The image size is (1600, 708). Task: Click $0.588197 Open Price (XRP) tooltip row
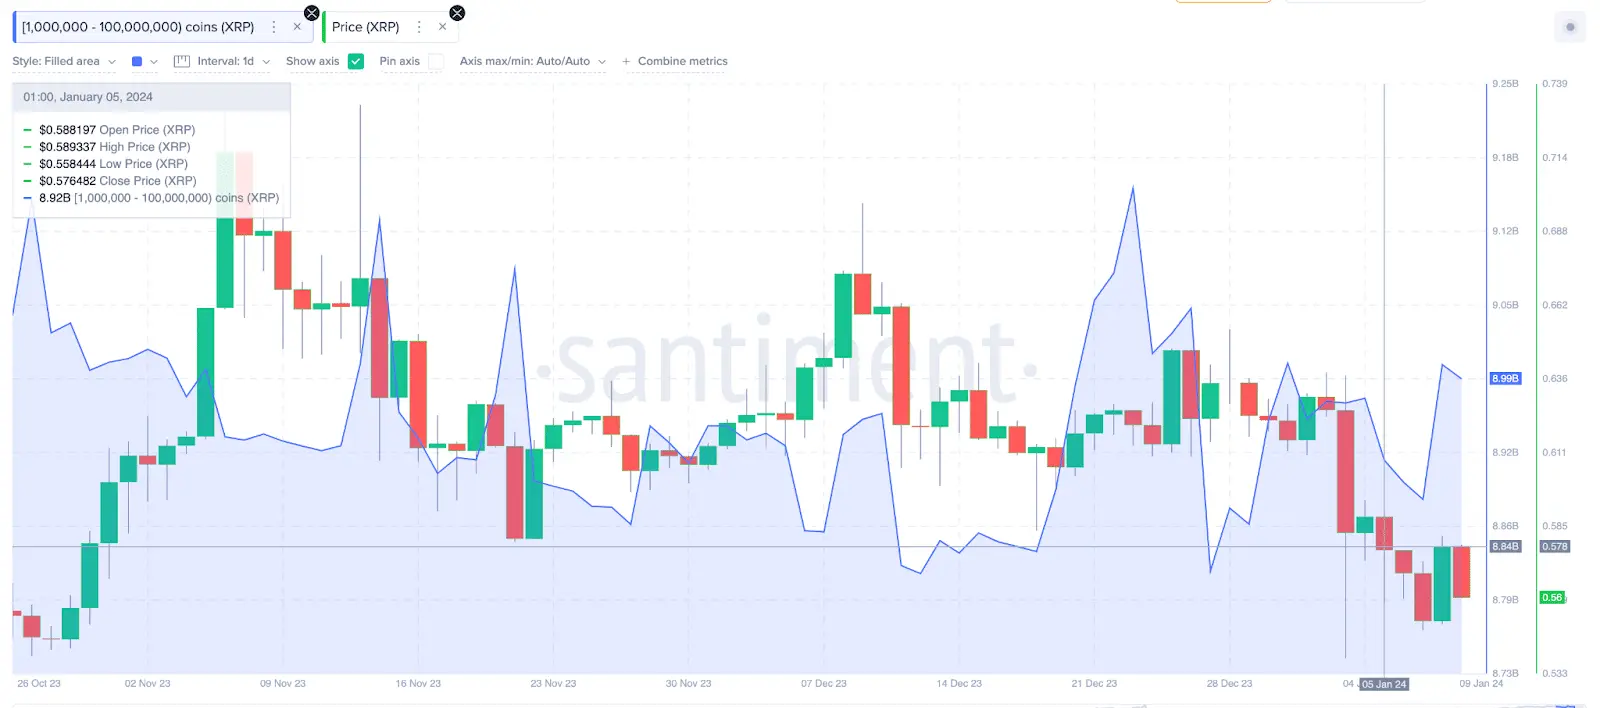click(117, 130)
